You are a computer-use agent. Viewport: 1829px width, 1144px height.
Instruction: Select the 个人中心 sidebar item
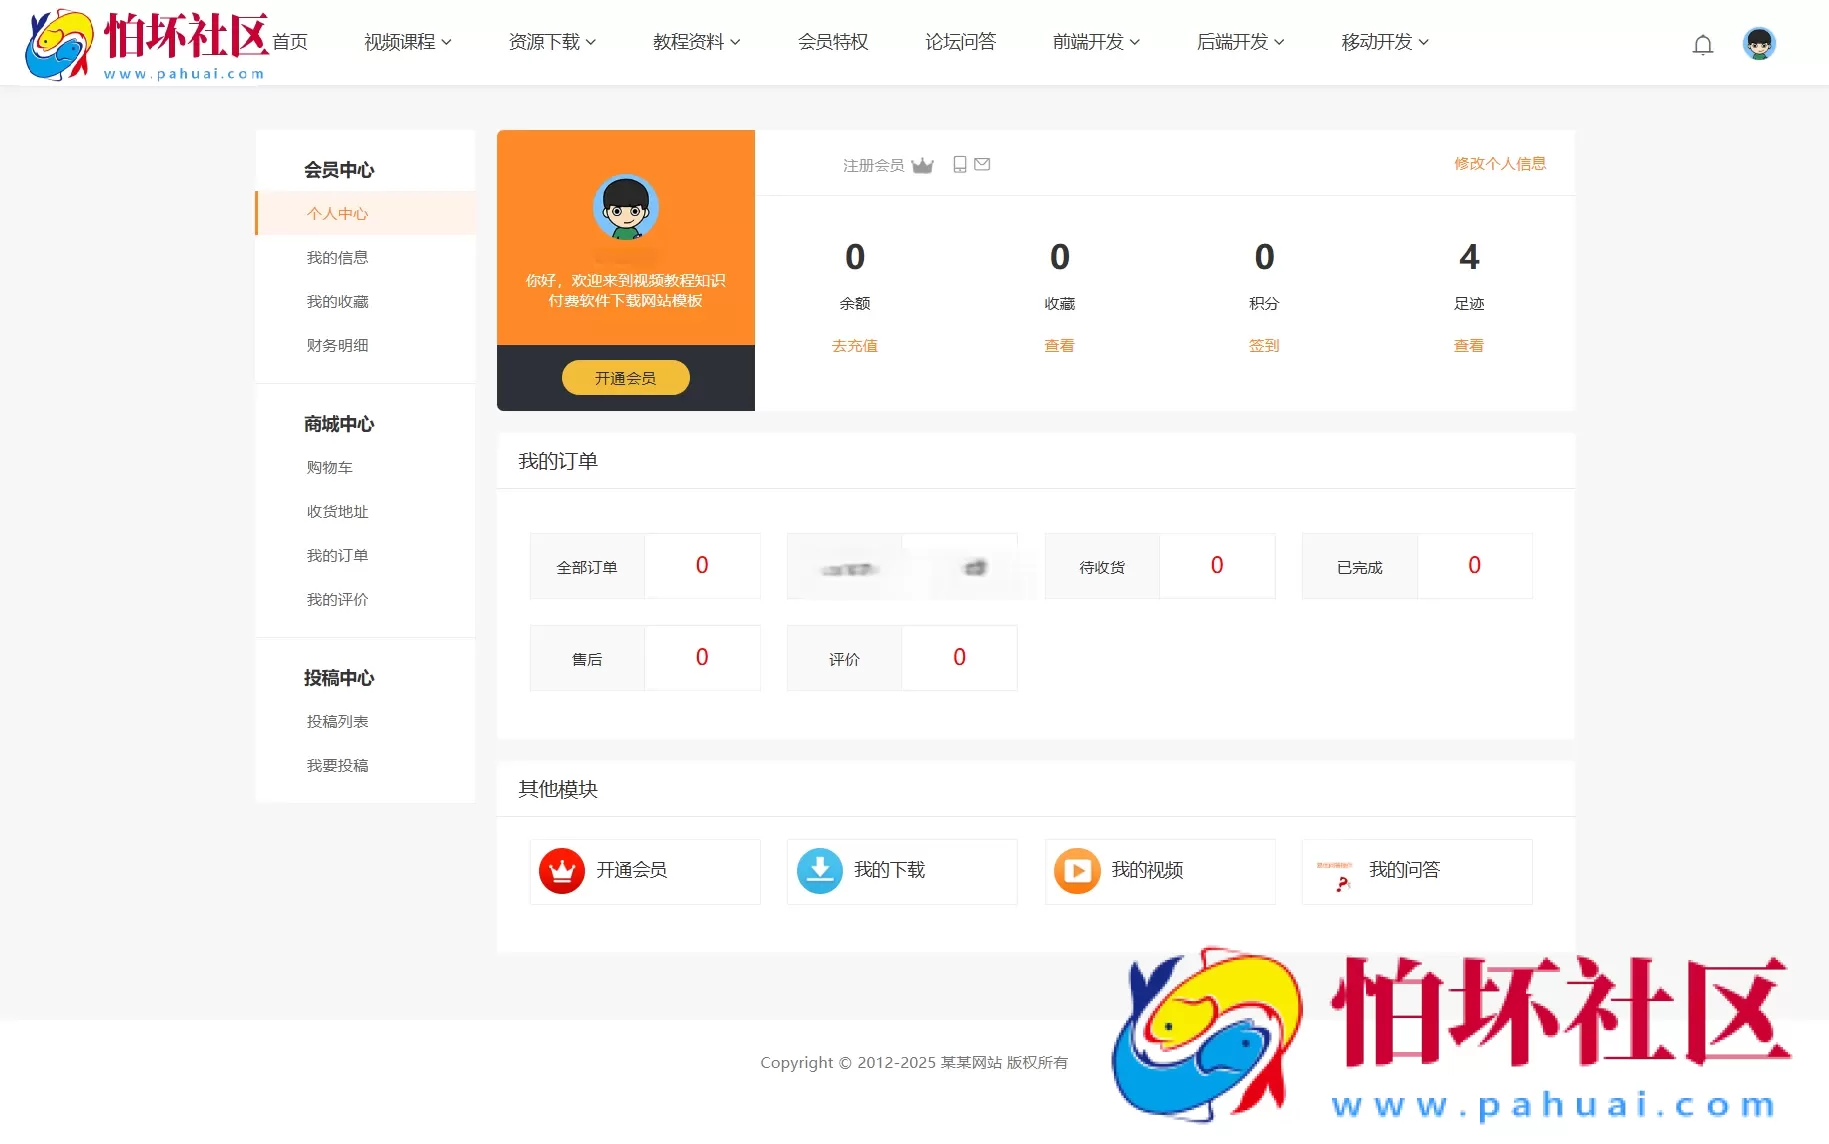click(337, 213)
